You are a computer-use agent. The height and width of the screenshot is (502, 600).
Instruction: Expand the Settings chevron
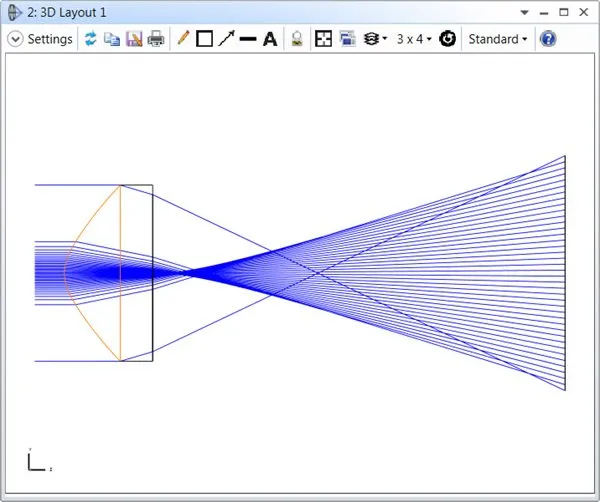[15, 39]
